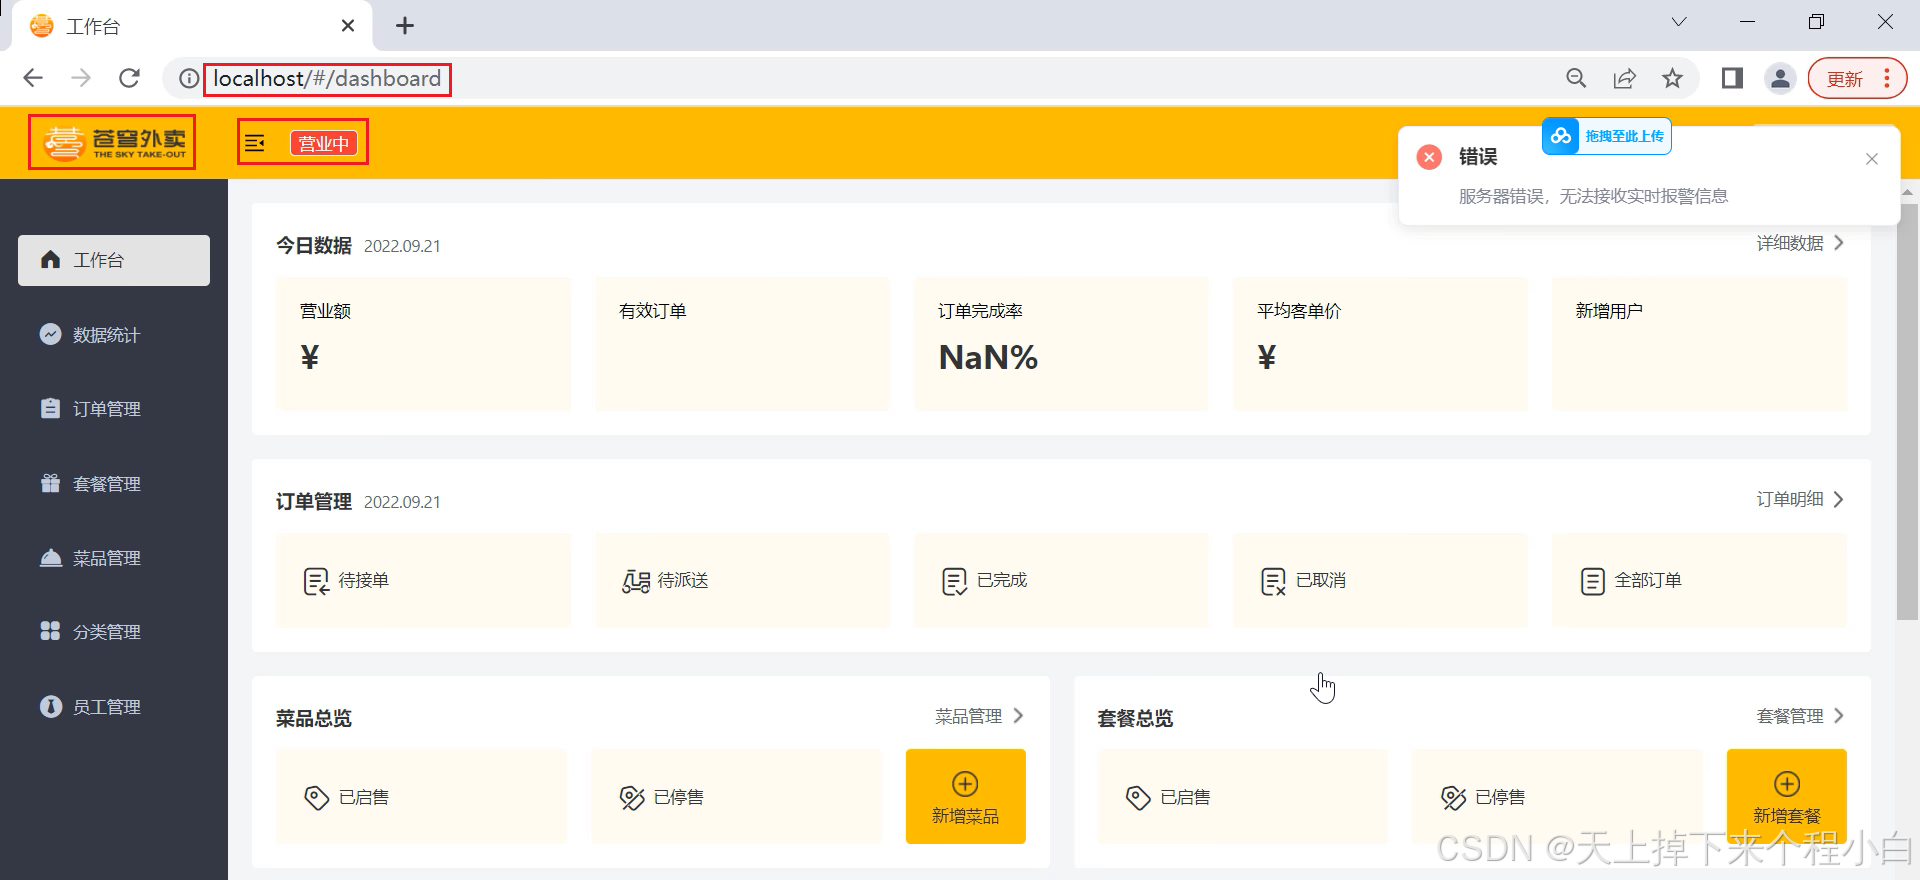Open 分类管理 in the sidebar

click(x=114, y=632)
